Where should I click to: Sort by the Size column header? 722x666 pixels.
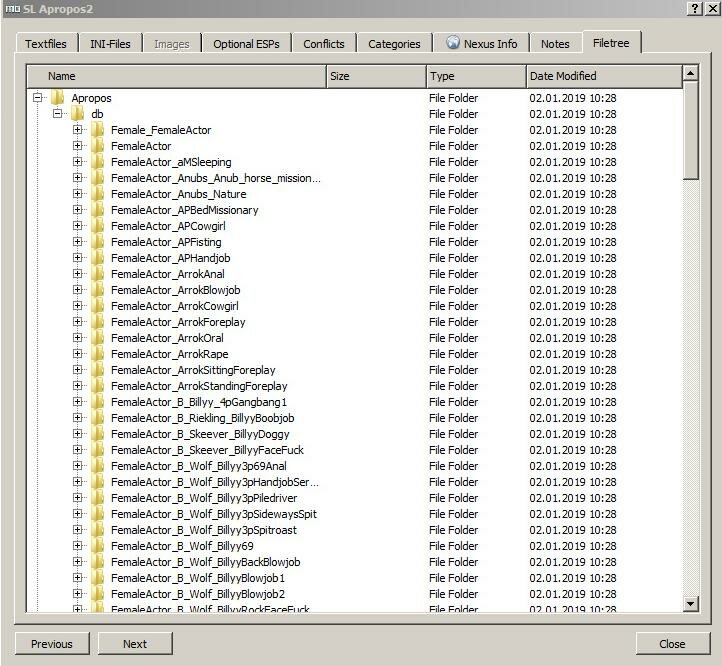(x=377, y=76)
